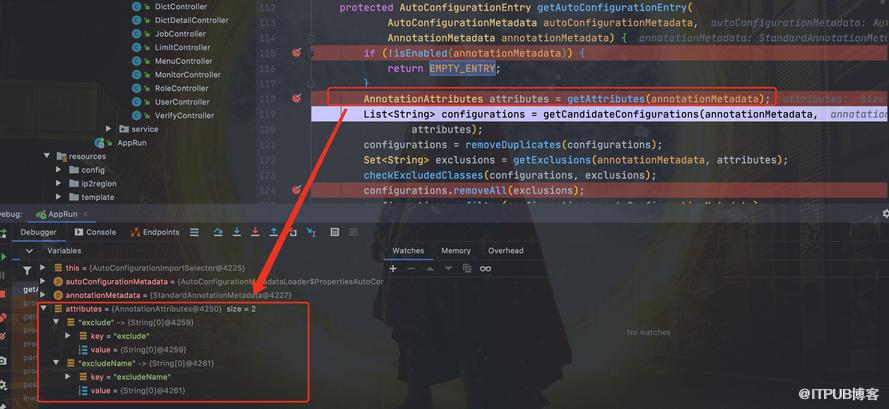Image resolution: width=889 pixels, height=409 pixels.
Task: Select the config folder
Action: coord(93,170)
